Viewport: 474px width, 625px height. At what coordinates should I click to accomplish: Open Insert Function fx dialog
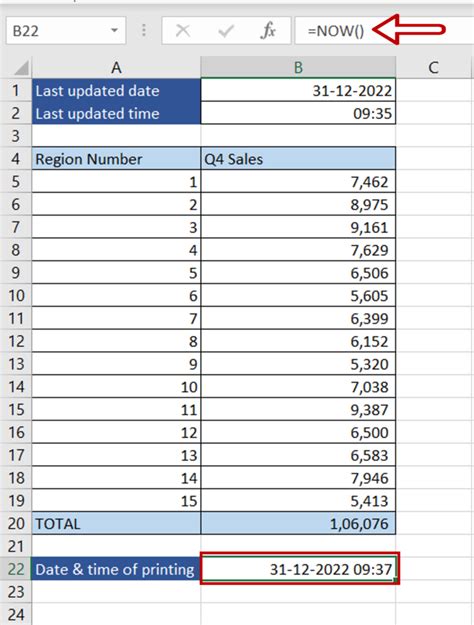click(268, 31)
